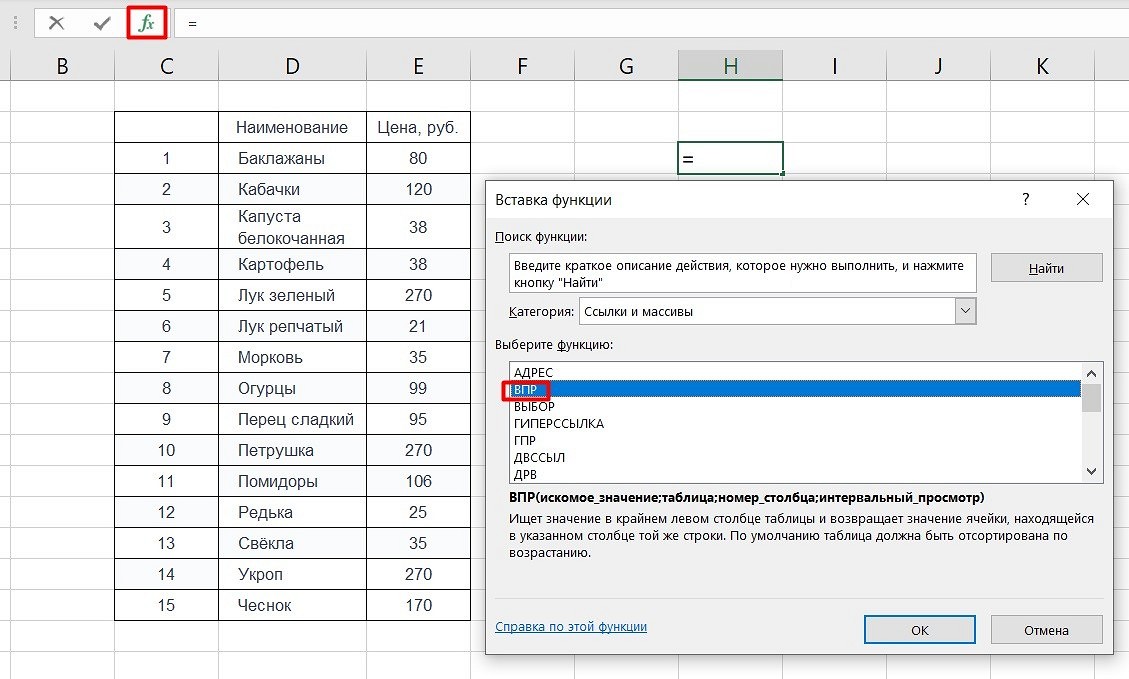Click the Укроп cell
Screen dimensions: 1129x679
292,574
